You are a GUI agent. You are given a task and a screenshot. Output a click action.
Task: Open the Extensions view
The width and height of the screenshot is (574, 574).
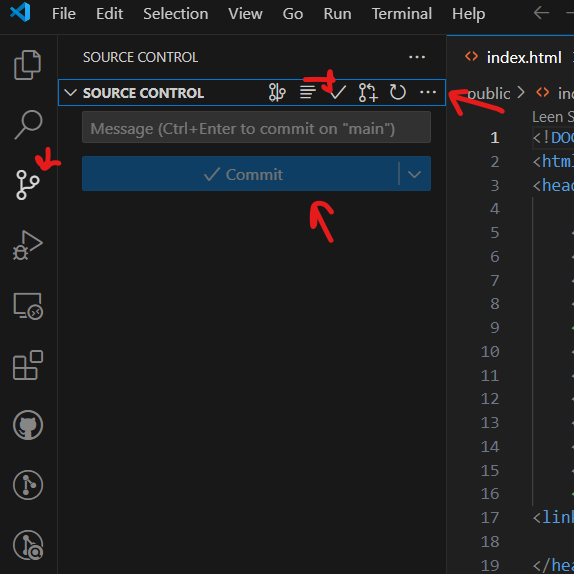(x=28, y=365)
